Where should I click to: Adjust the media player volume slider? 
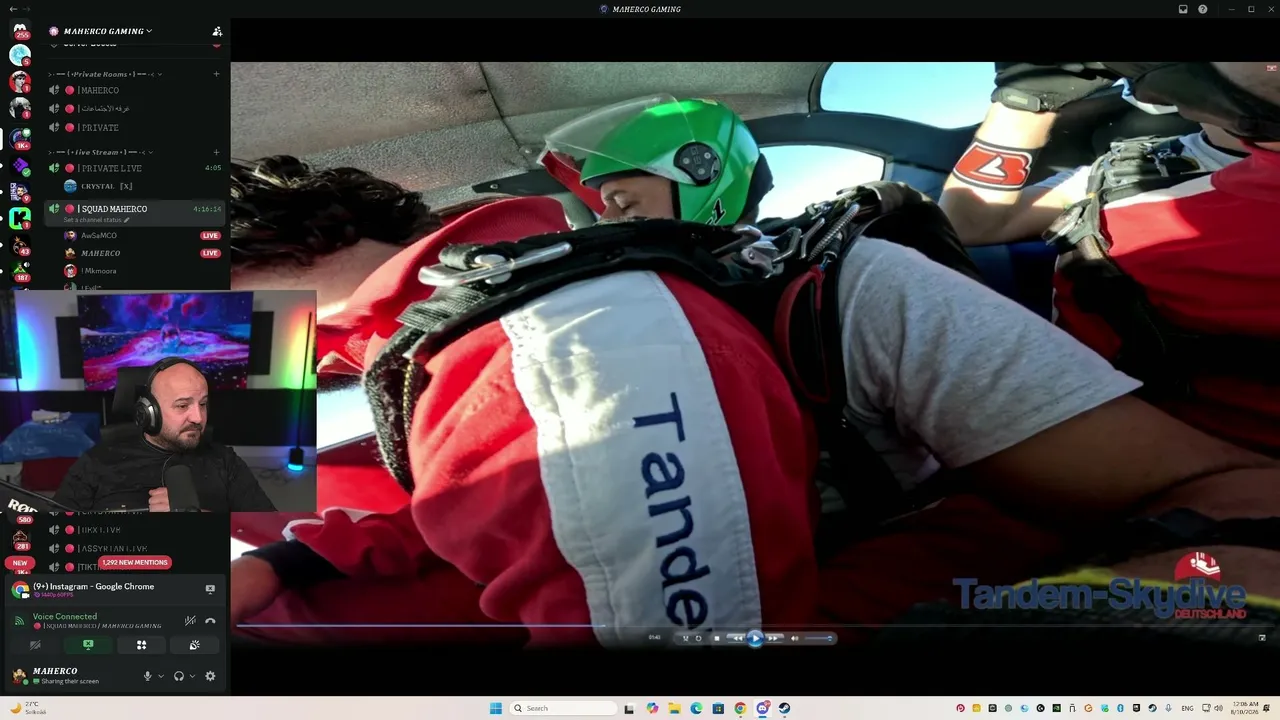pyautogui.click(x=818, y=638)
